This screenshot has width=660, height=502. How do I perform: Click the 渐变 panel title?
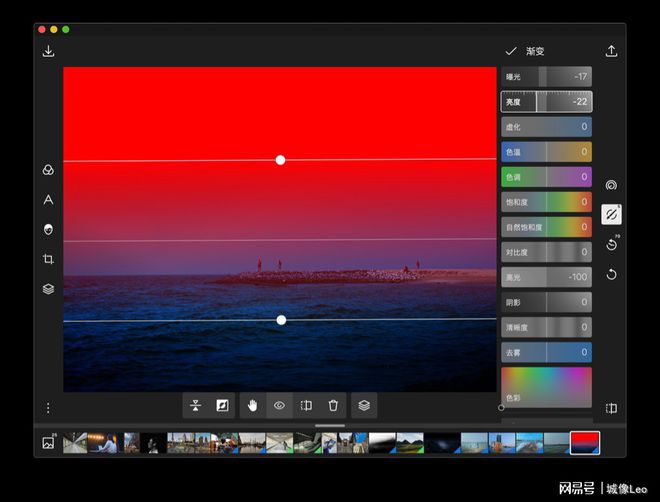pos(535,51)
